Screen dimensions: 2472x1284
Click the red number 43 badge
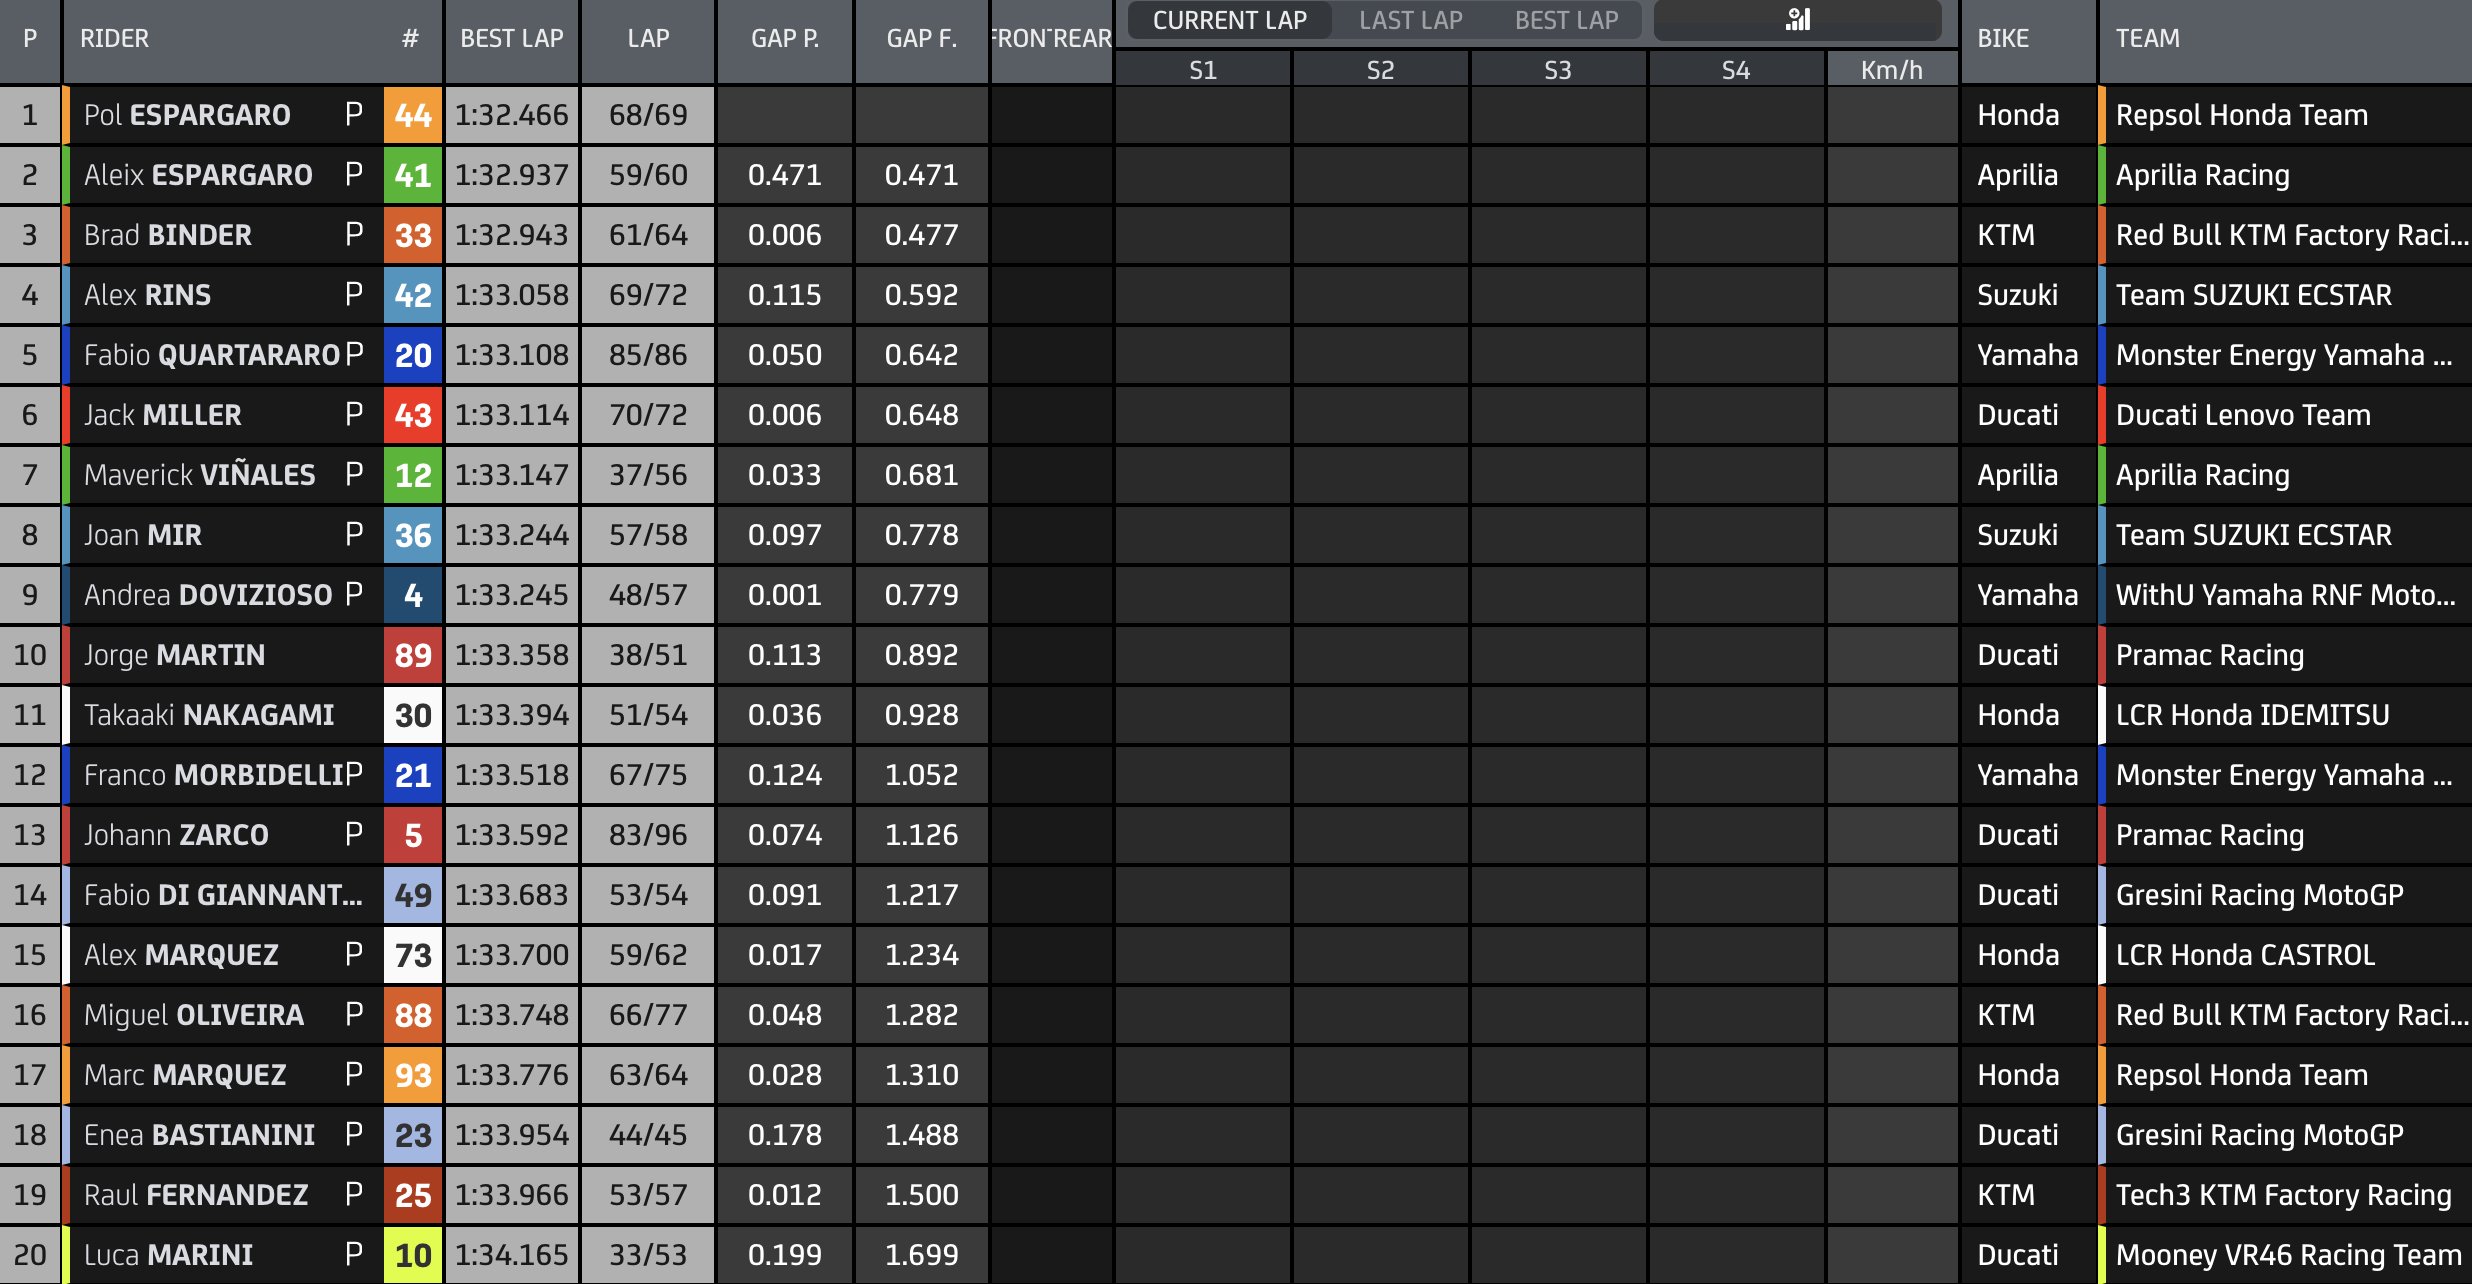(x=413, y=415)
